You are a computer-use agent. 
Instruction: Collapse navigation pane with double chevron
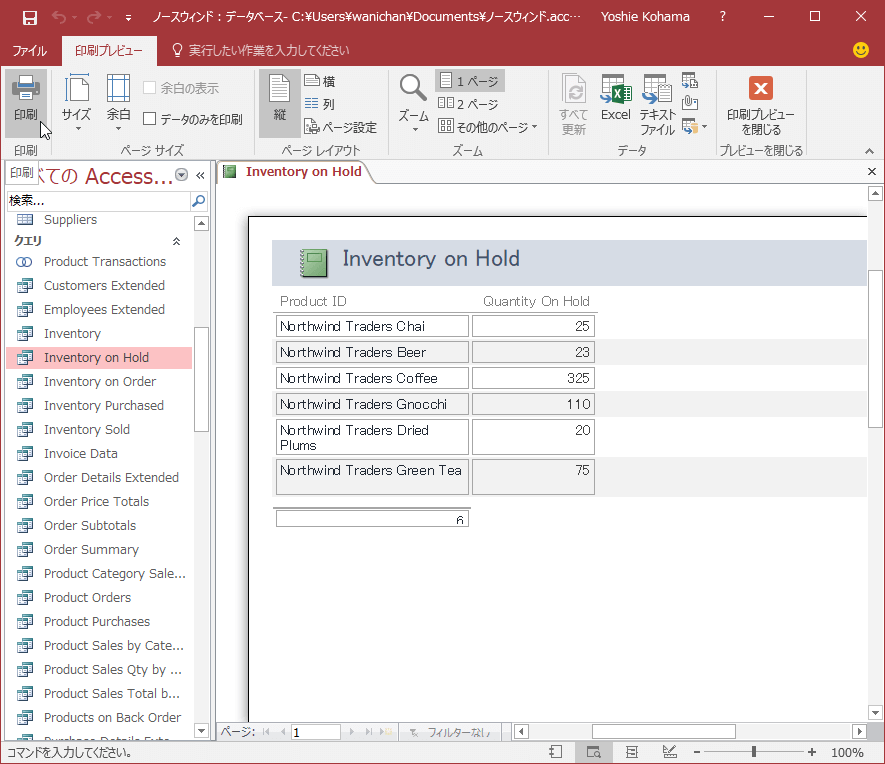(200, 175)
